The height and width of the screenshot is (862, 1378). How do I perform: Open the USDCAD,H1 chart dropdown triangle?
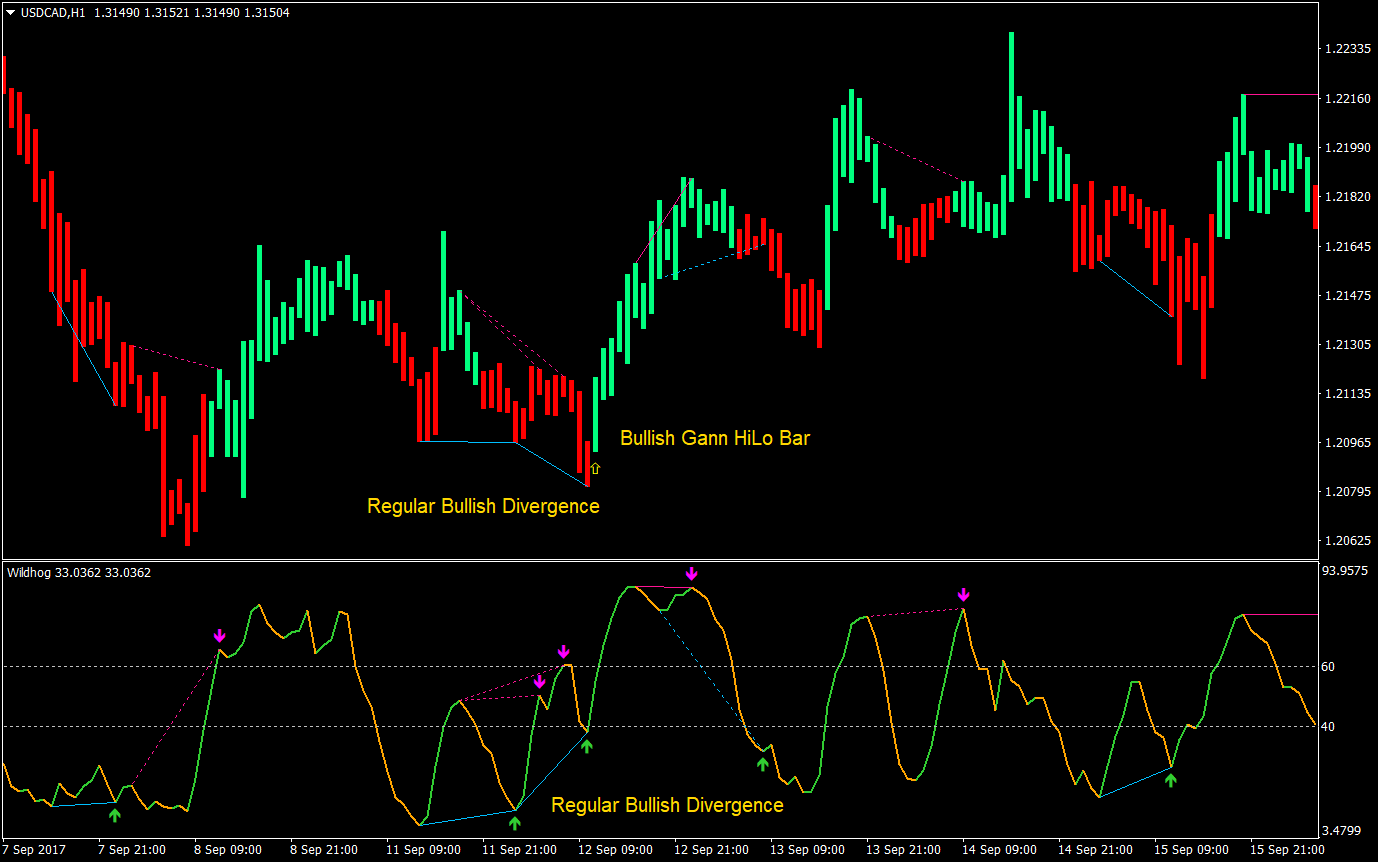coord(10,14)
